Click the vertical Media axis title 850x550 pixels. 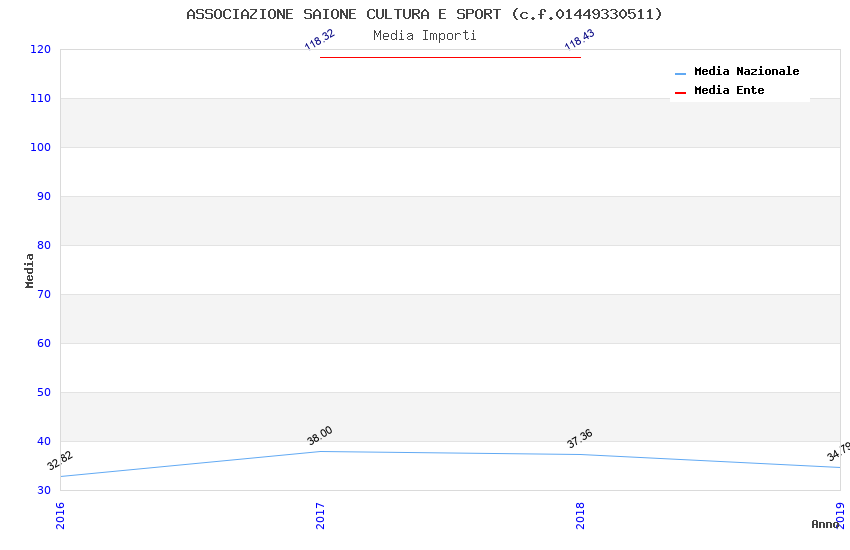29,270
